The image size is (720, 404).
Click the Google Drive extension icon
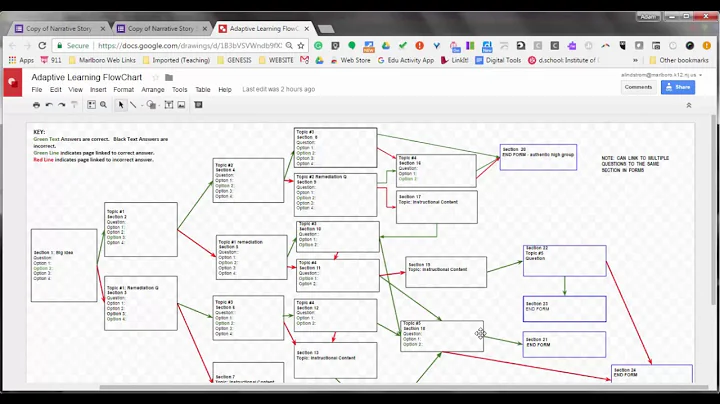point(386,45)
